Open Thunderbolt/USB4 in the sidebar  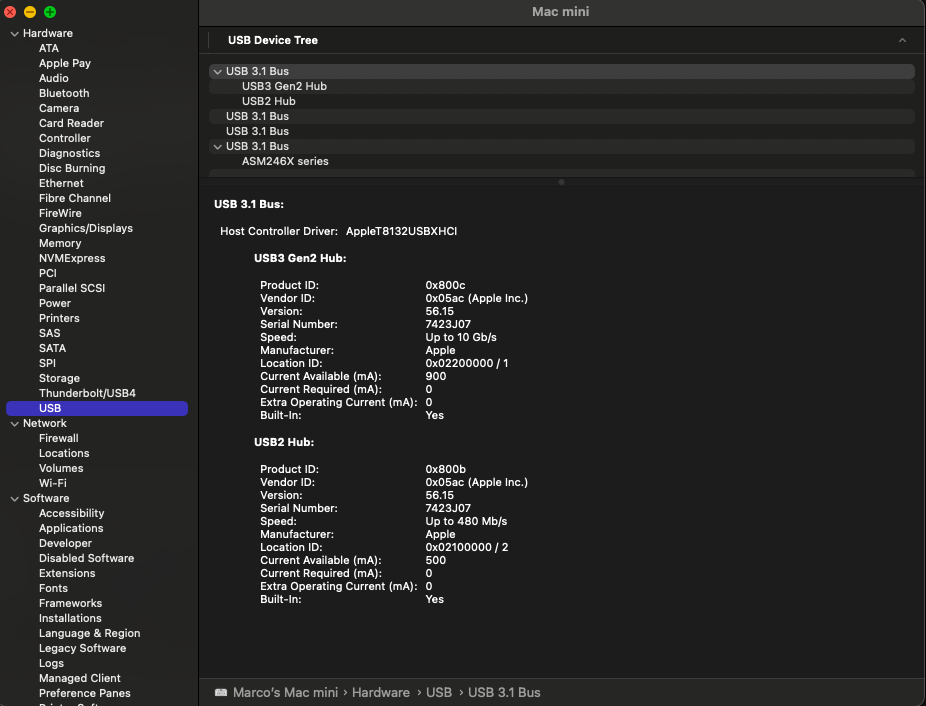pyautogui.click(x=87, y=393)
